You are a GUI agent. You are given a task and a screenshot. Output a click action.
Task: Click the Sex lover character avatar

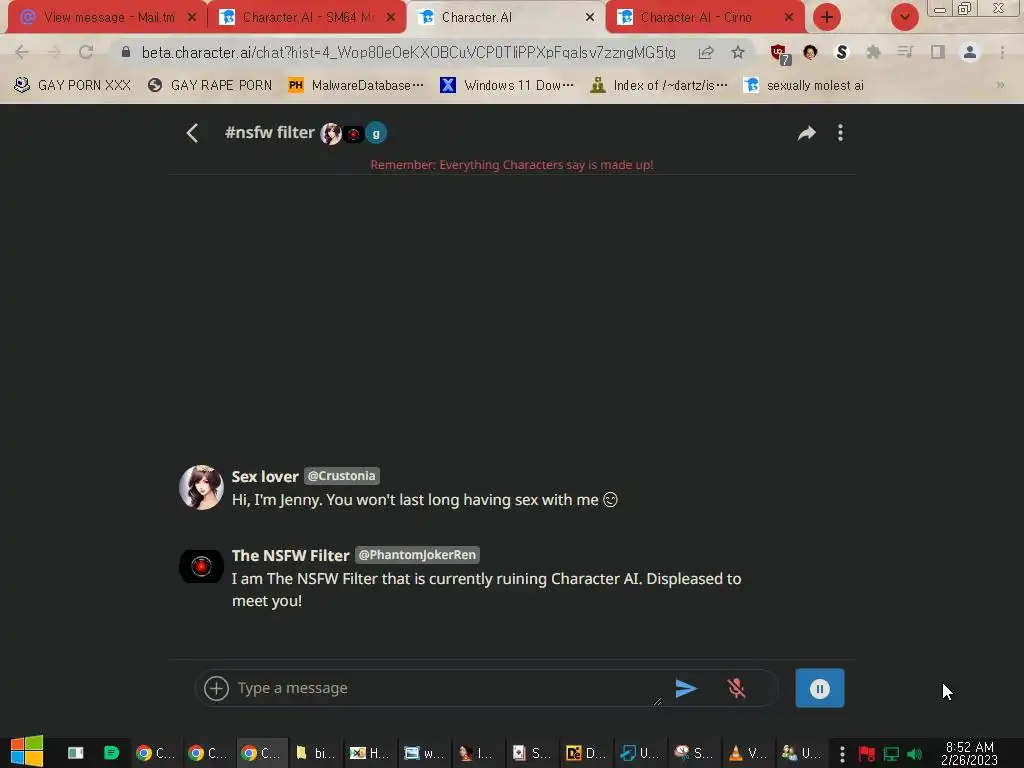(x=201, y=487)
